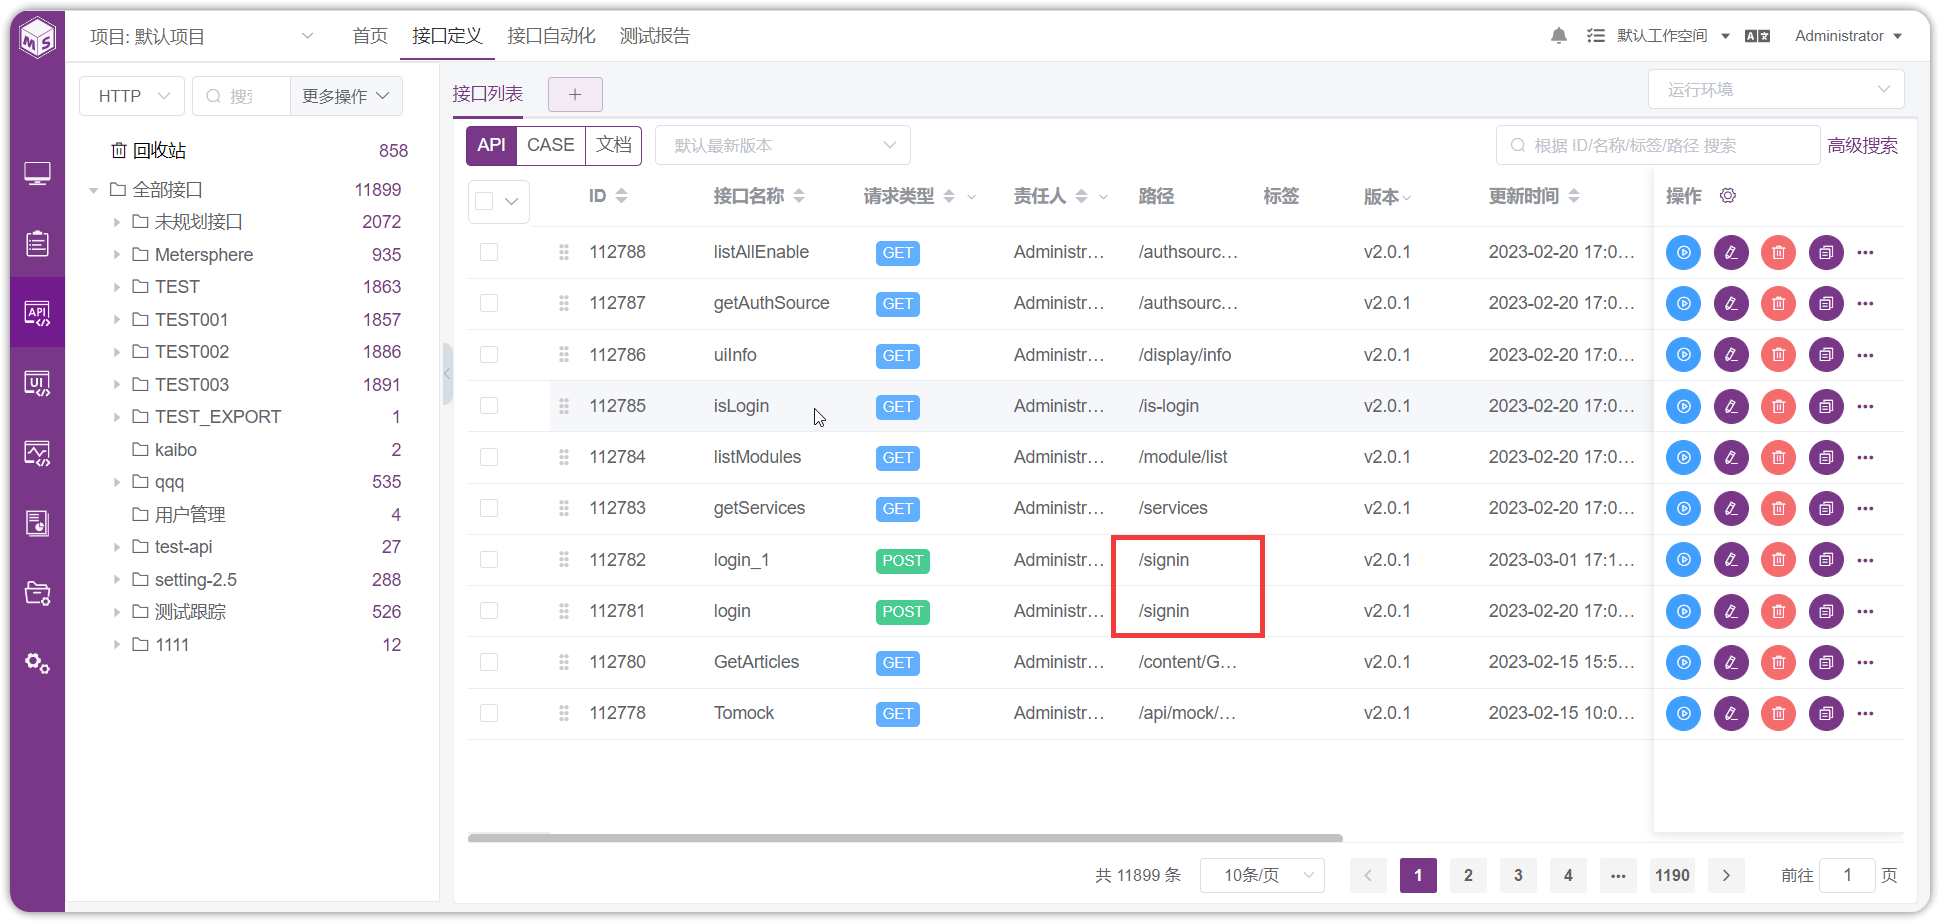Switch to the 接口自动化 tab
The image size is (1940, 922).
coord(551,36)
